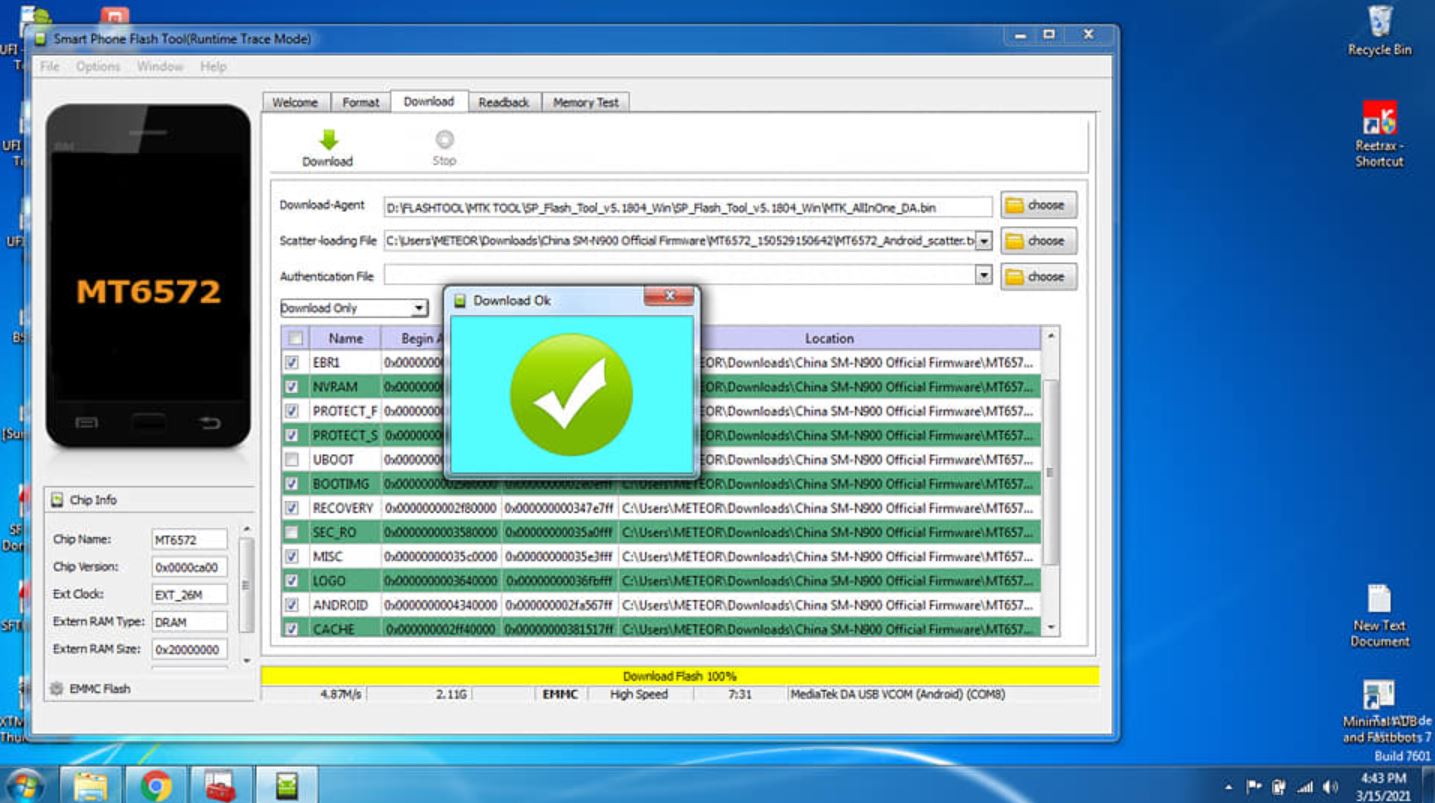Expand the Authentication File dropdown arrow
This screenshot has height=803, width=1435.
984,276
